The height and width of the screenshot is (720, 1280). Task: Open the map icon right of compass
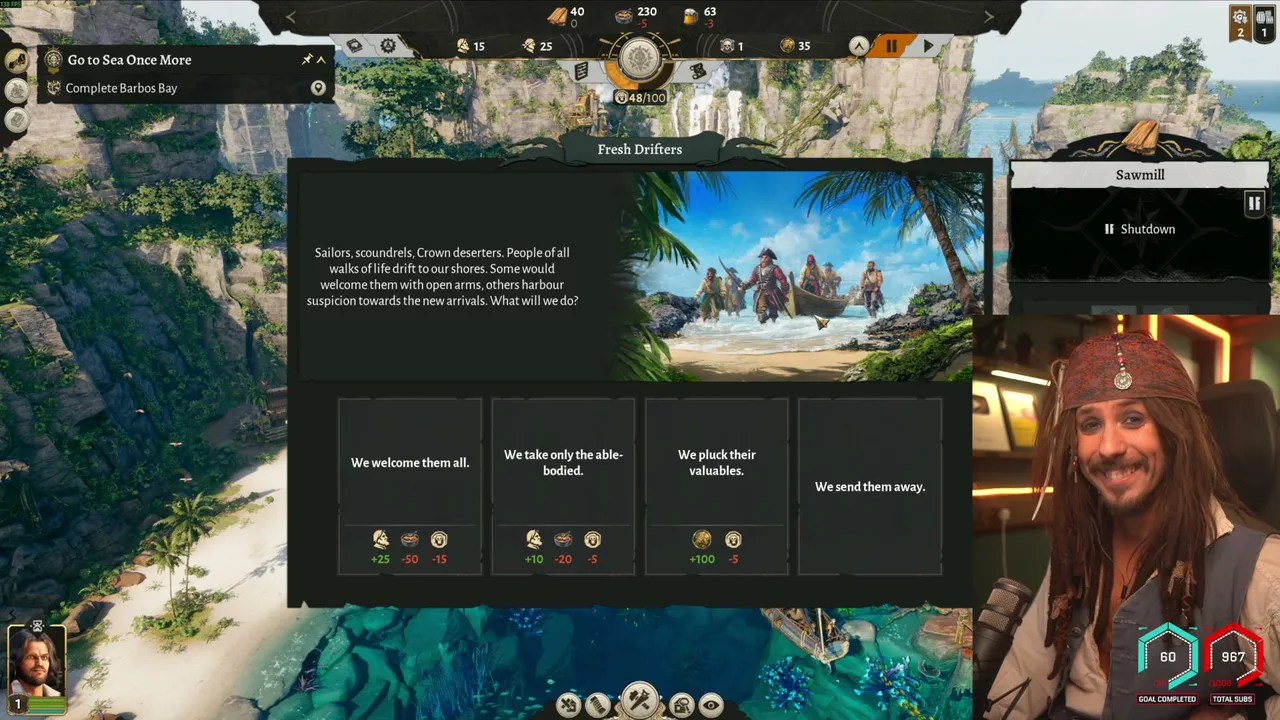pos(697,70)
